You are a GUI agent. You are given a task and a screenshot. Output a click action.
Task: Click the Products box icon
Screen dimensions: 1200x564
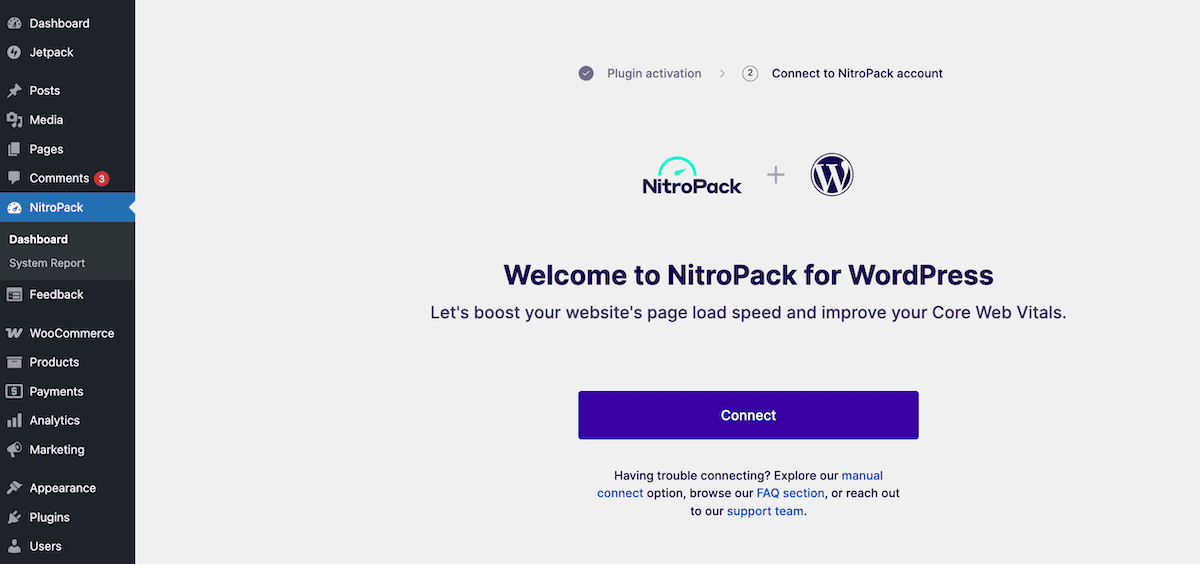point(14,362)
